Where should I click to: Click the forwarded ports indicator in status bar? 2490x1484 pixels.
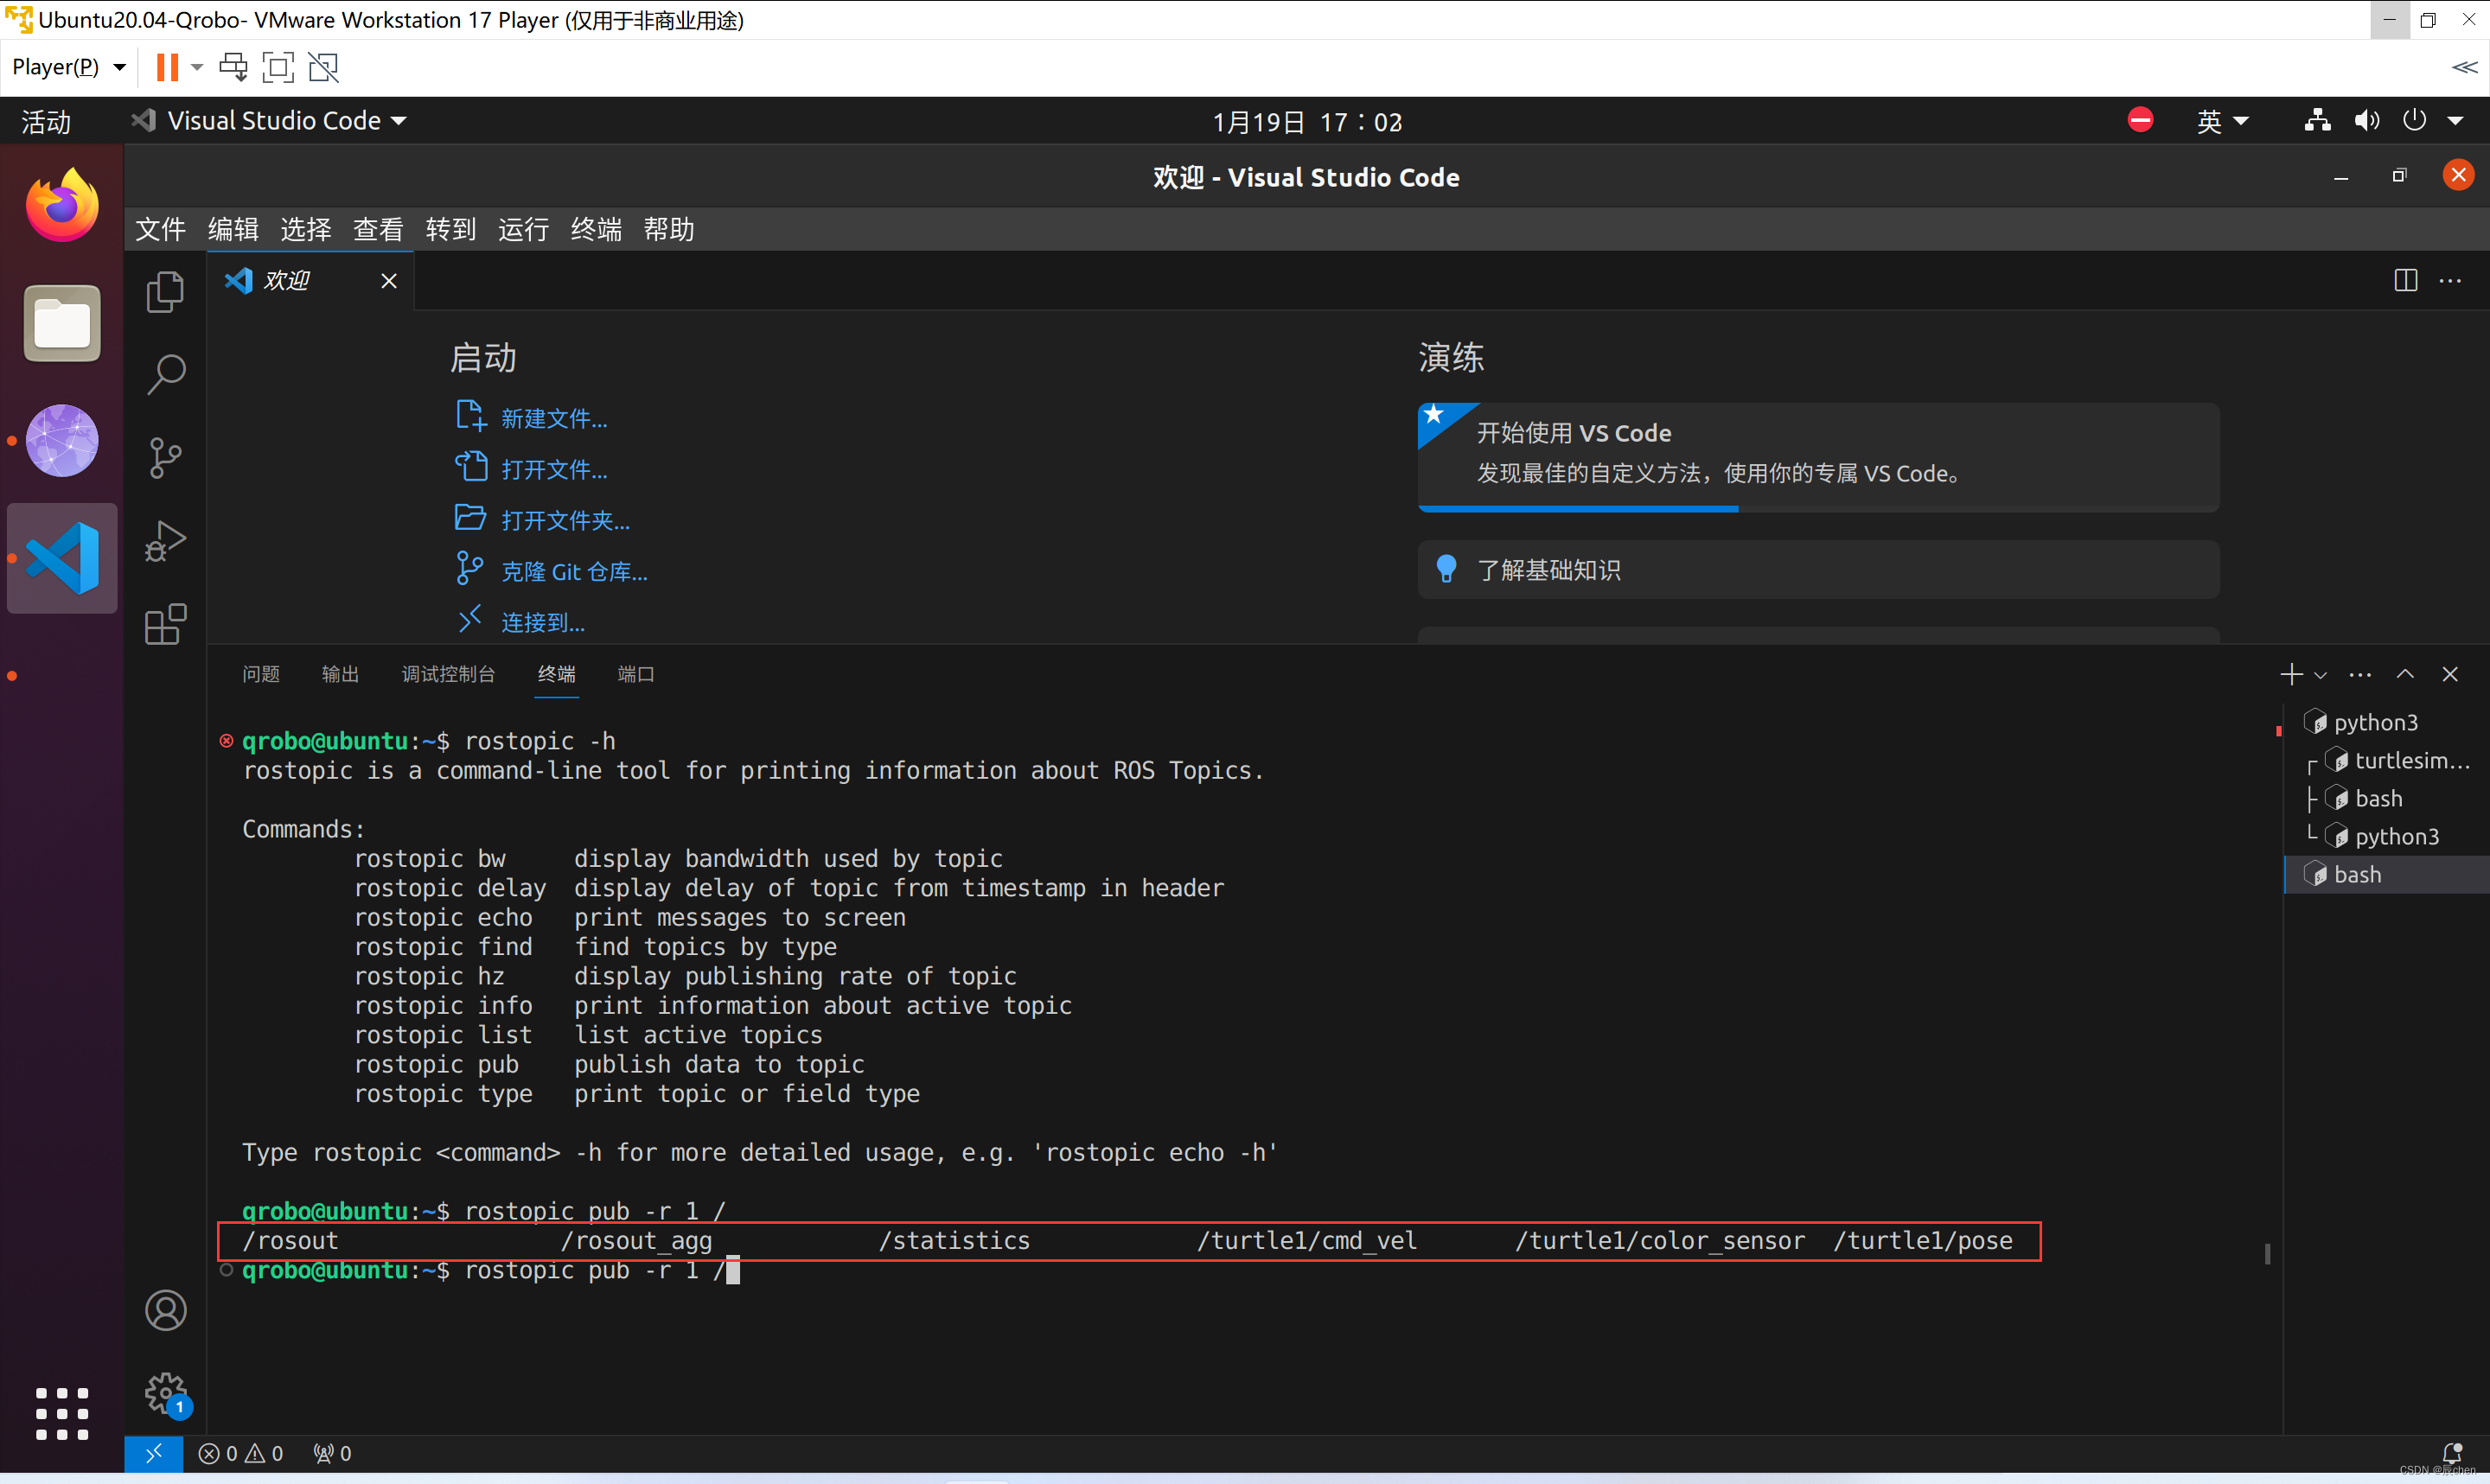tap(333, 1453)
